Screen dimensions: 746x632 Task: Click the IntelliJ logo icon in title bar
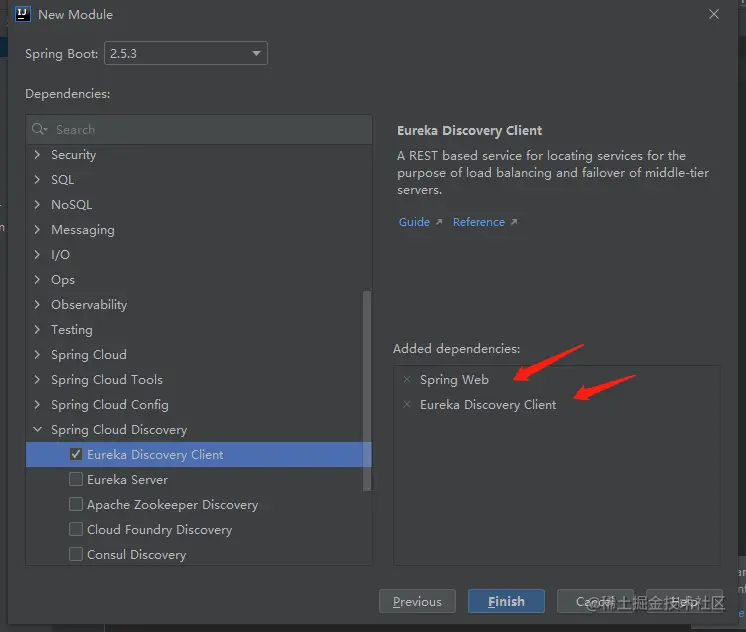(23, 14)
